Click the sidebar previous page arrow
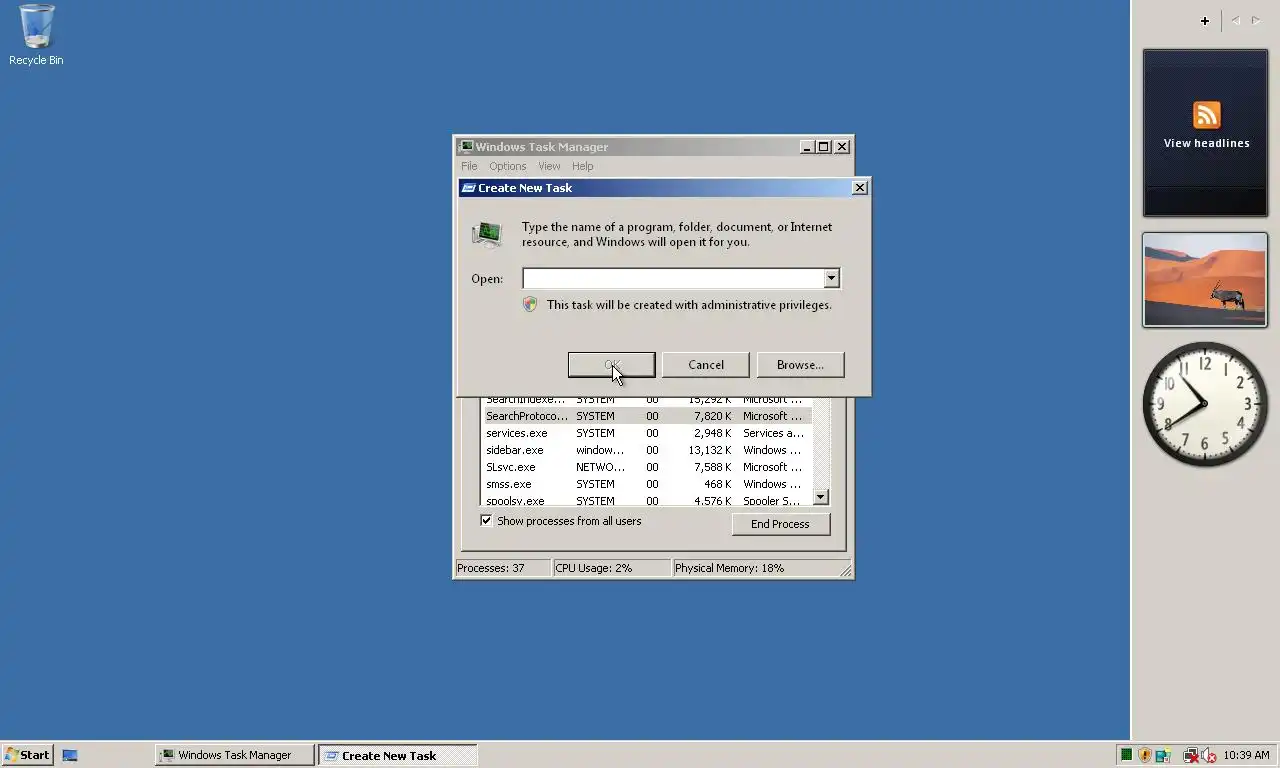Image resolution: width=1280 pixels, height=768 pixels. pyautogui.click(x=1235, y=20)
